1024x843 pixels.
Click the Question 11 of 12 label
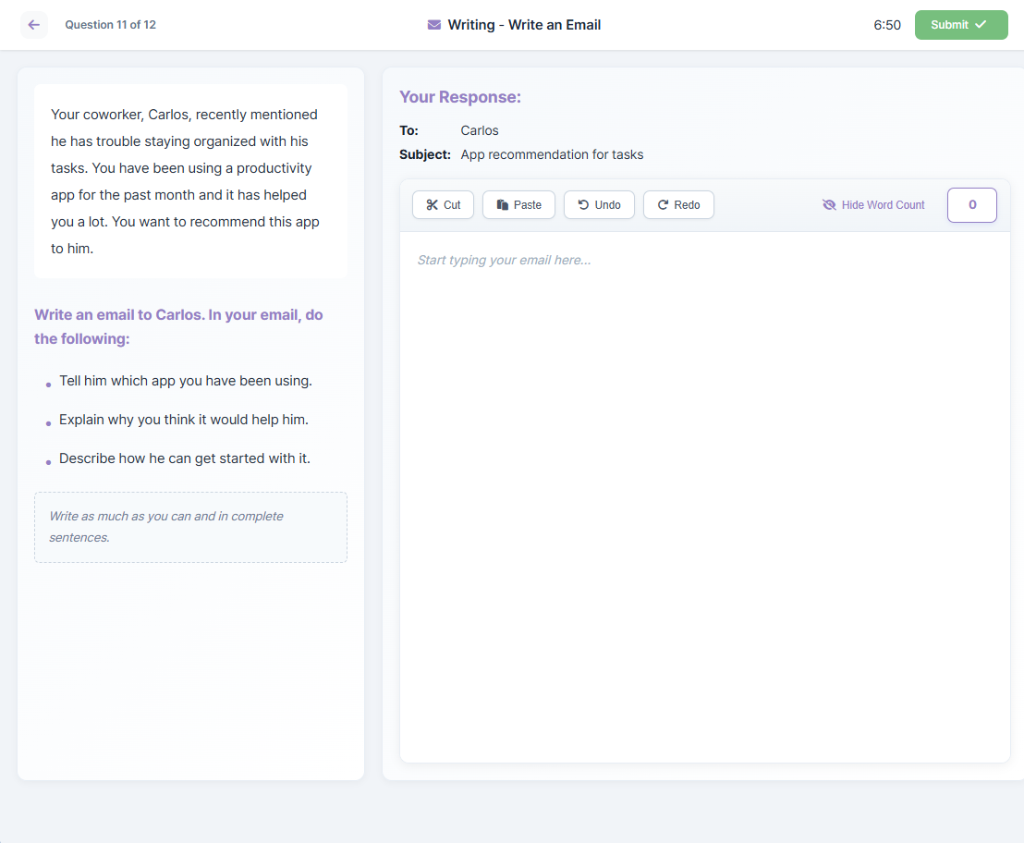point(110,25)
